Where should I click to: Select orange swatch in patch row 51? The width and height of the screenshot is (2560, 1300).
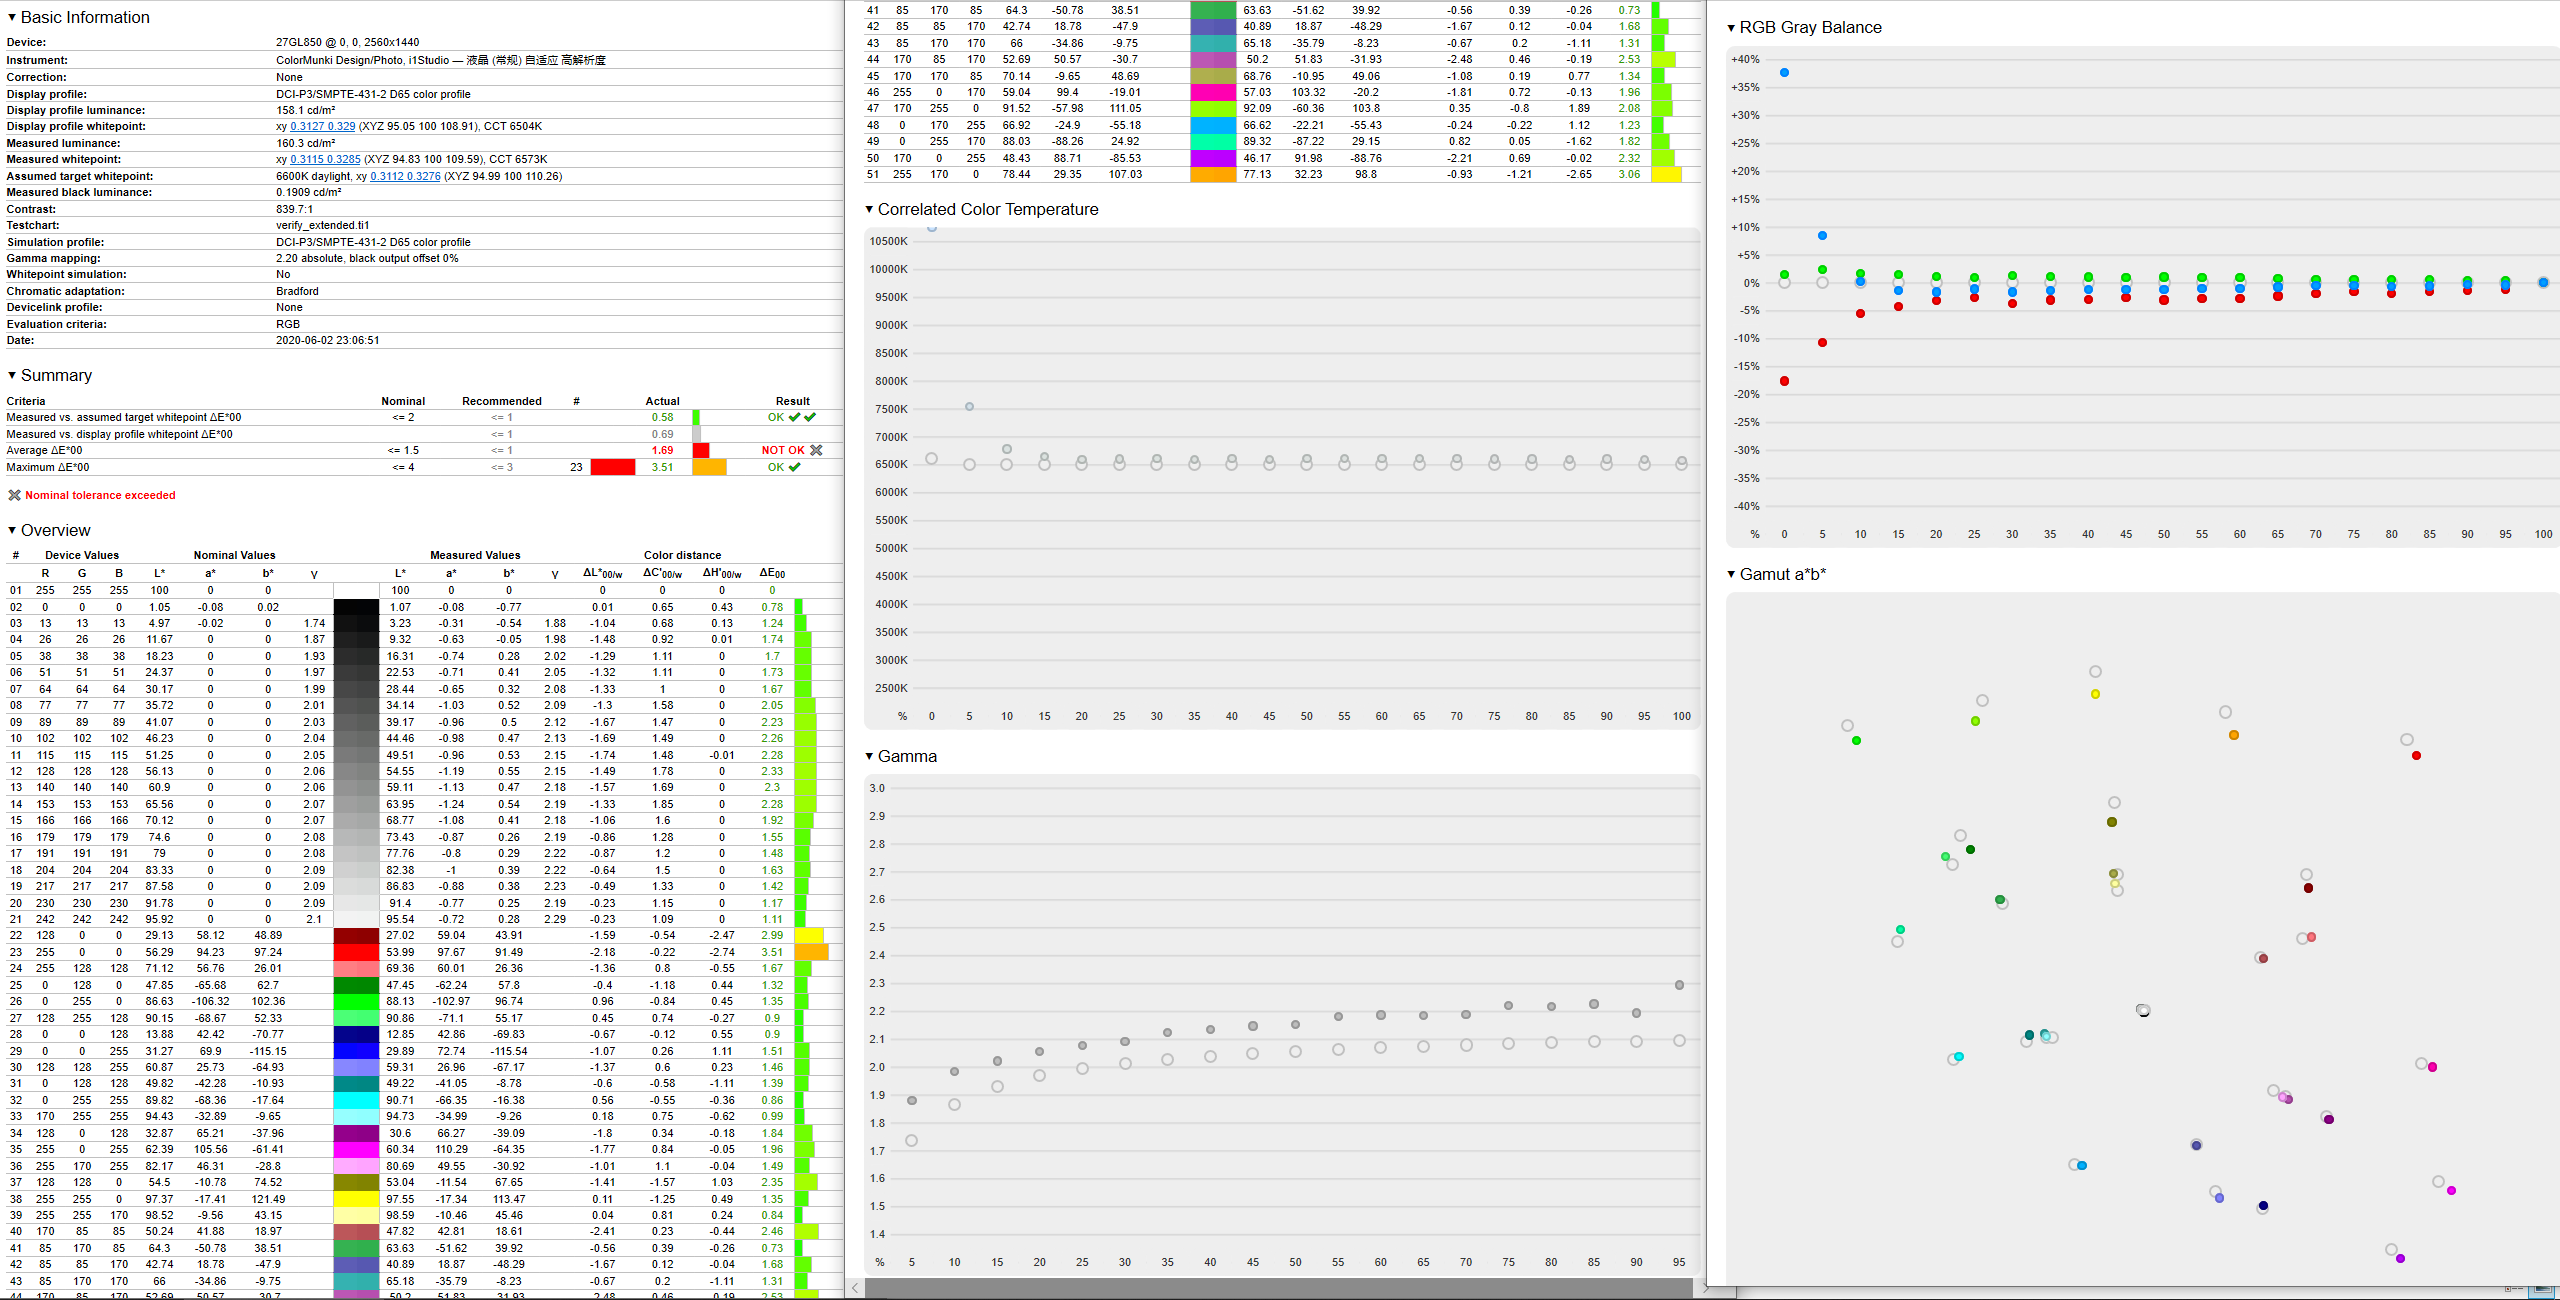click(x=1213, y=174)
